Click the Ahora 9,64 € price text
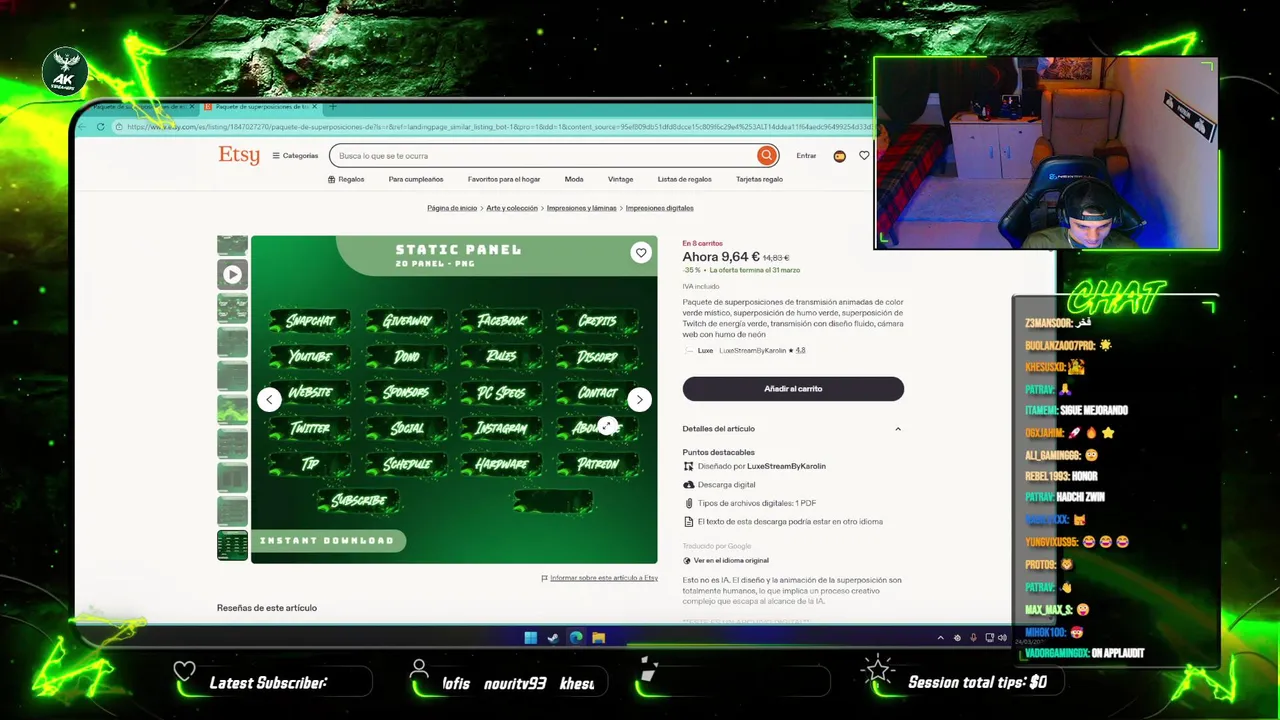1280x720 pixels. tap(721, 257)
